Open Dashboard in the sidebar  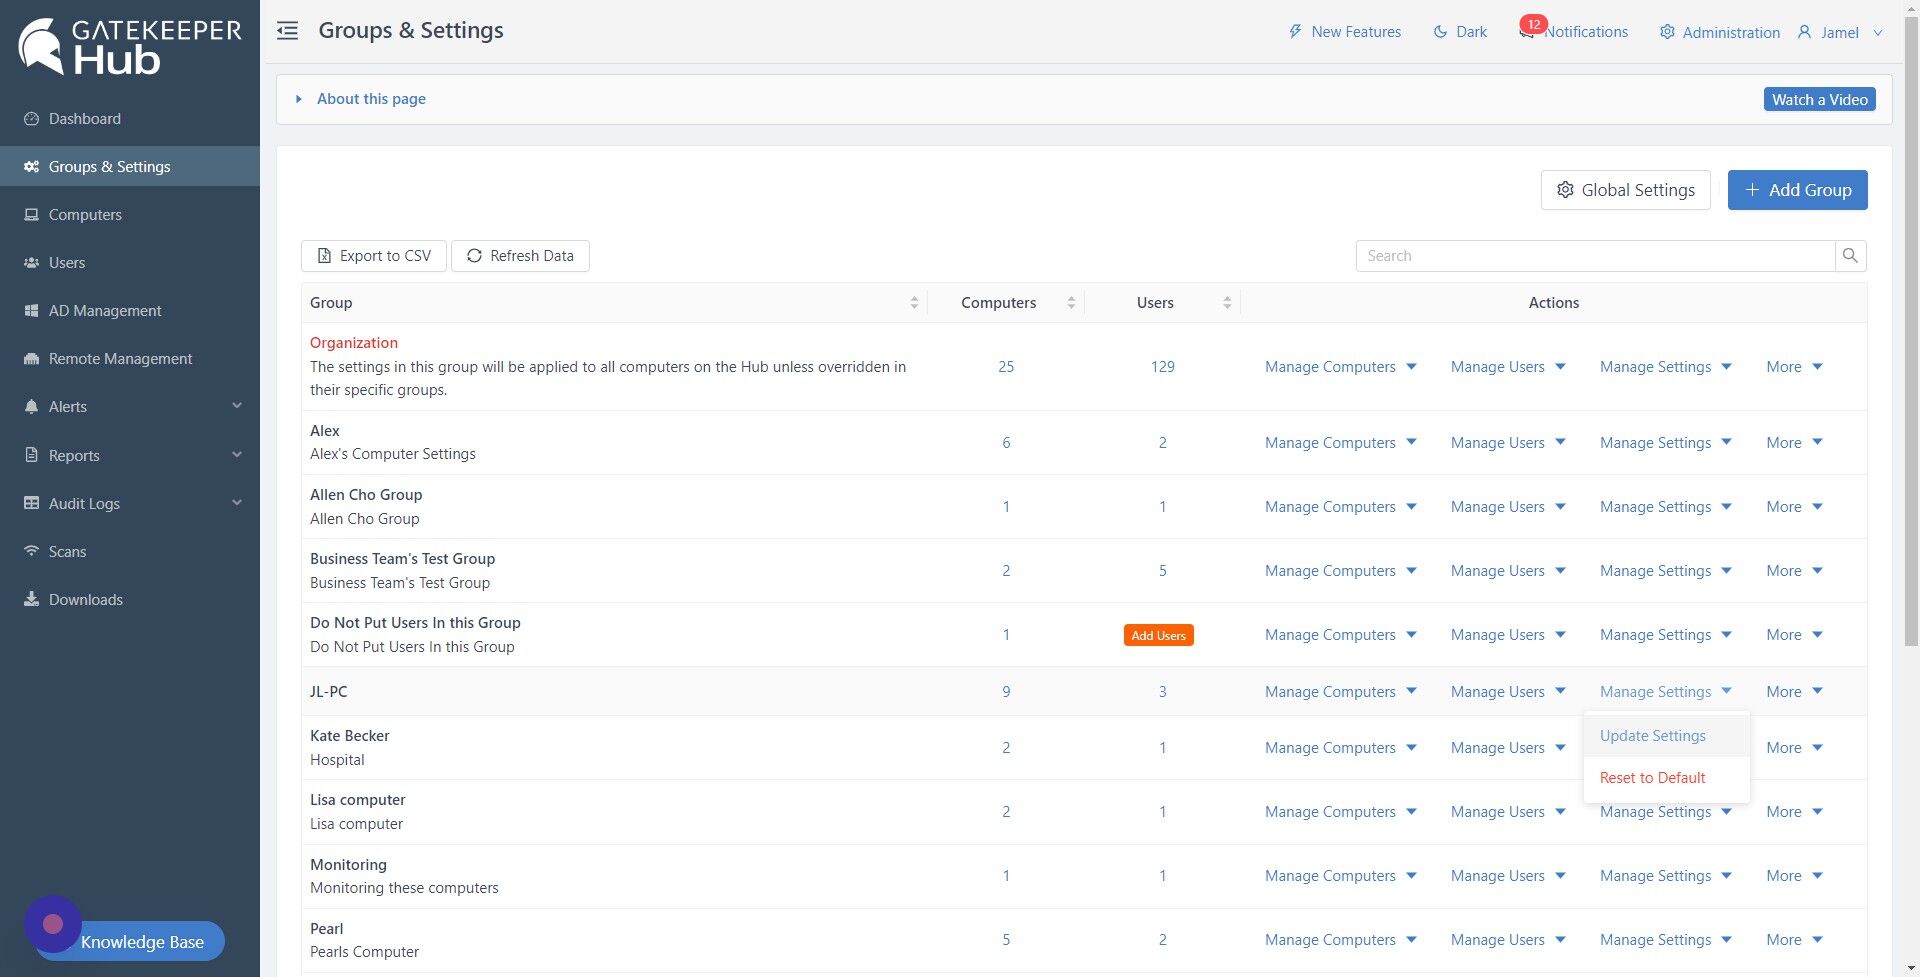85,119
